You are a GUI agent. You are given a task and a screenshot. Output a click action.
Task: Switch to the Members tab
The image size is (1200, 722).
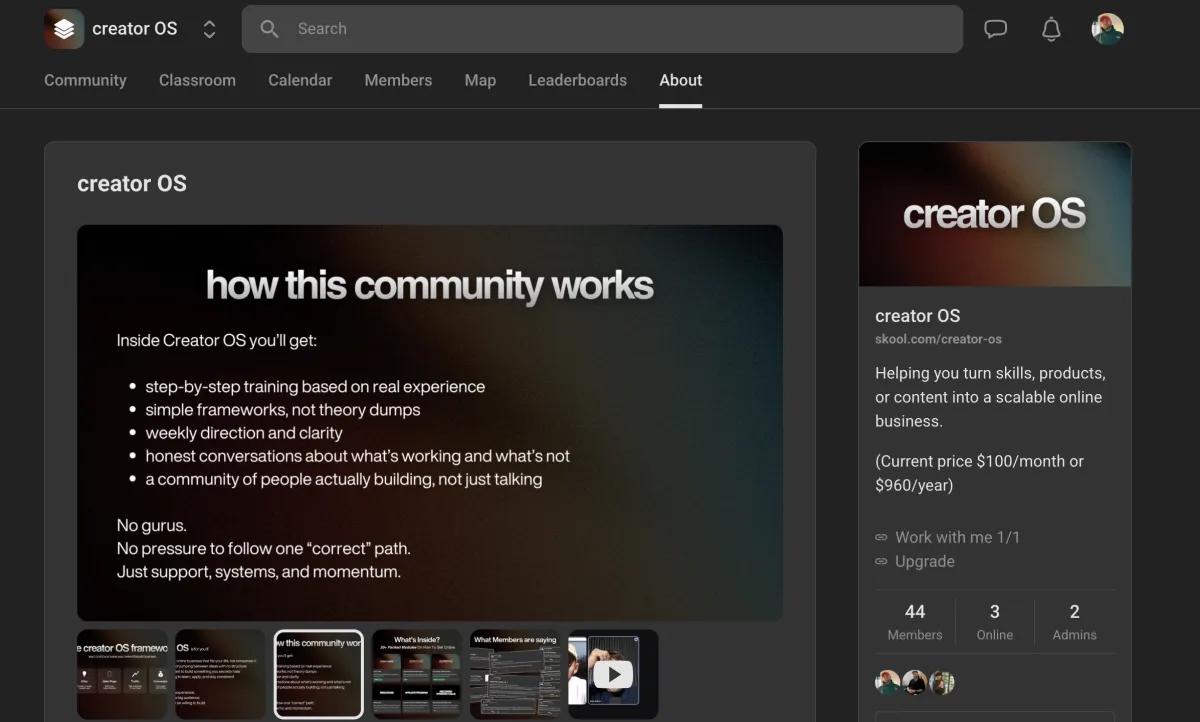(x=398, y=80)
